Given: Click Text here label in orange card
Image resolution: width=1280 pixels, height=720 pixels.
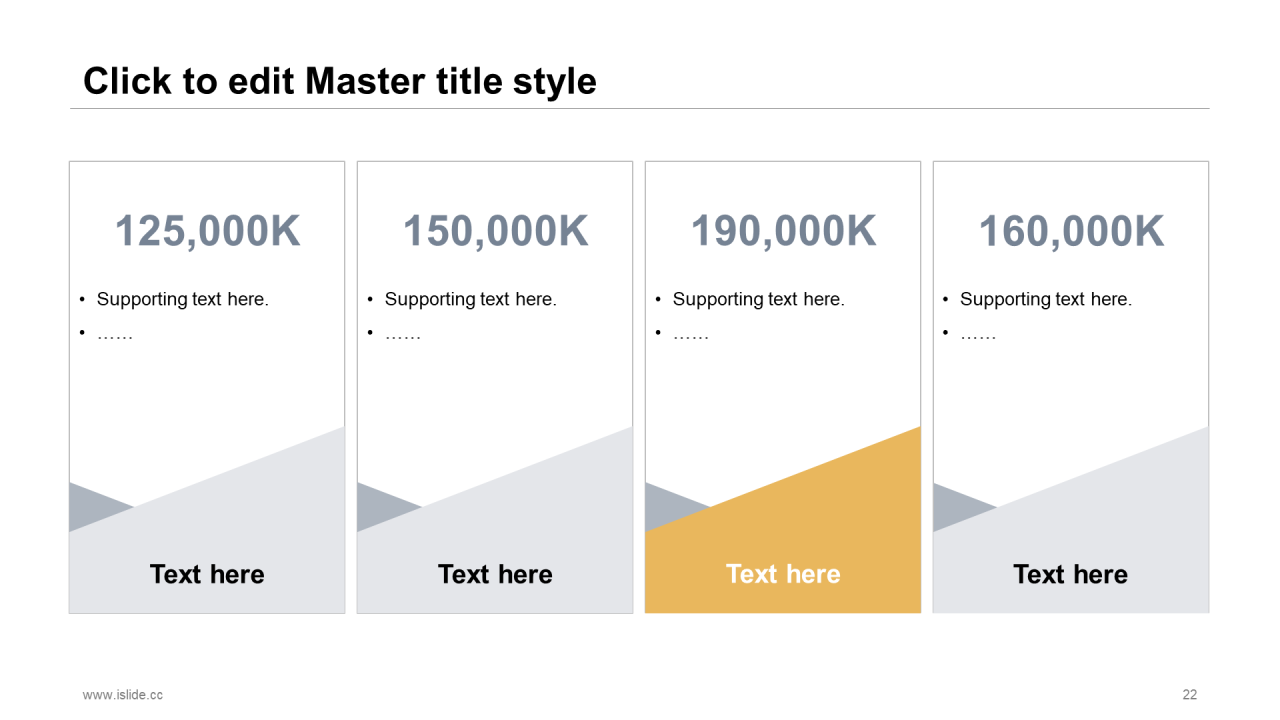Looking at the screenshot, I should coord(783,574).
